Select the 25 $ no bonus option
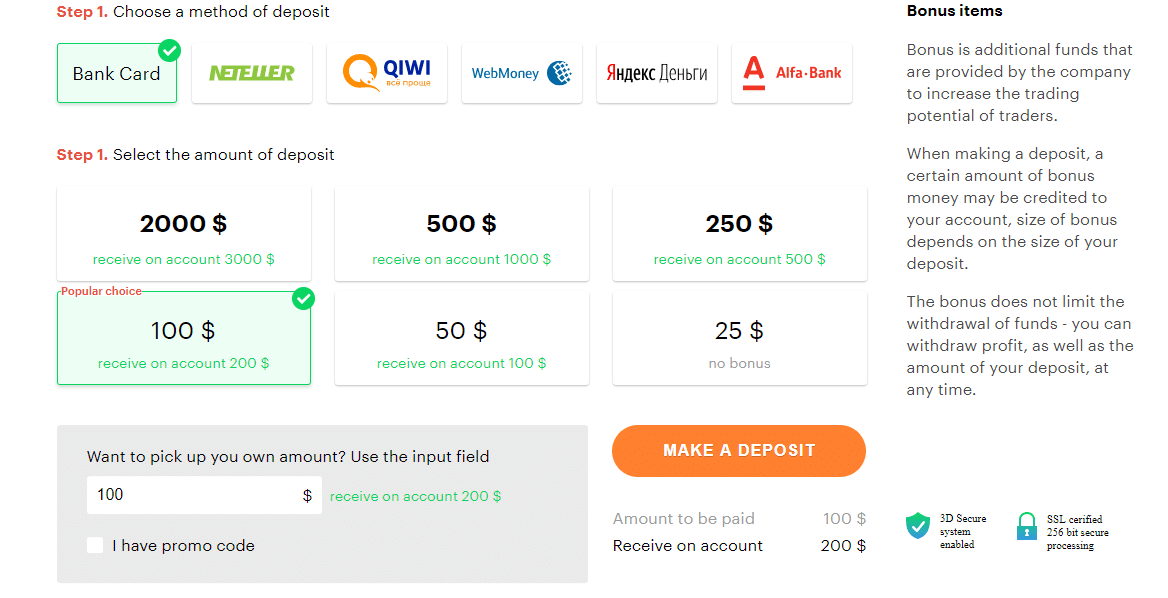Viewport: 1168px width, 598px height. click(x=739, y=339)
